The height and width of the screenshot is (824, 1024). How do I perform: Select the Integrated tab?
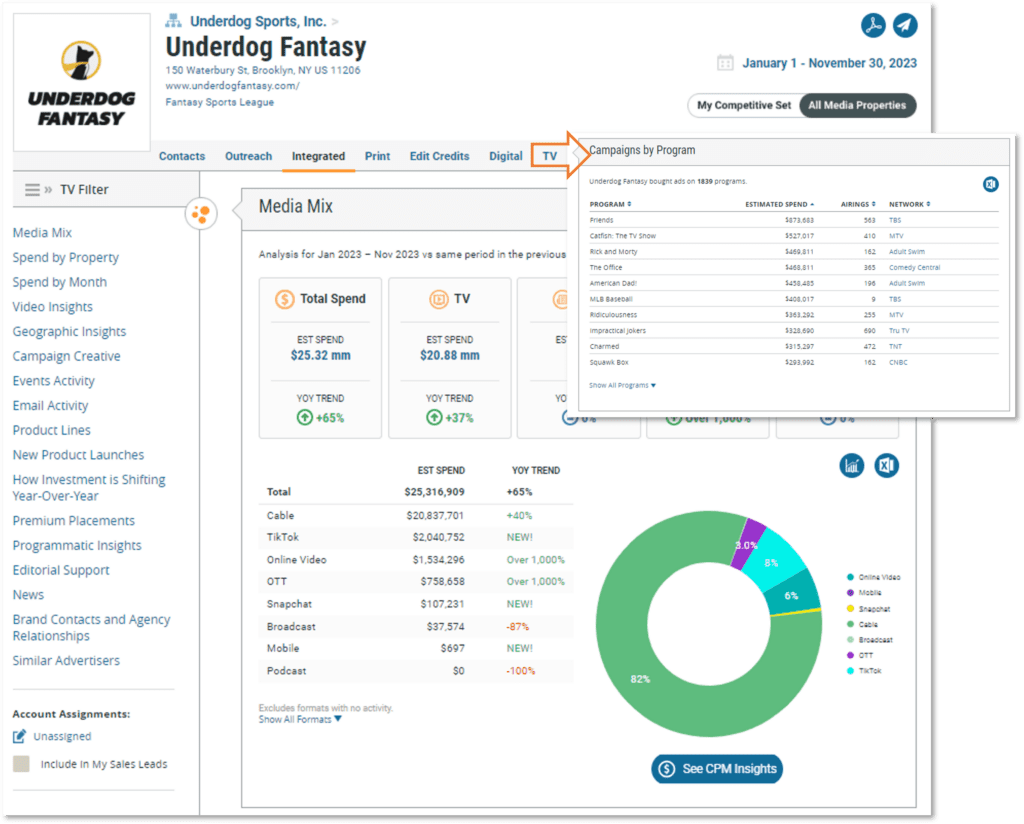point(318,156)
